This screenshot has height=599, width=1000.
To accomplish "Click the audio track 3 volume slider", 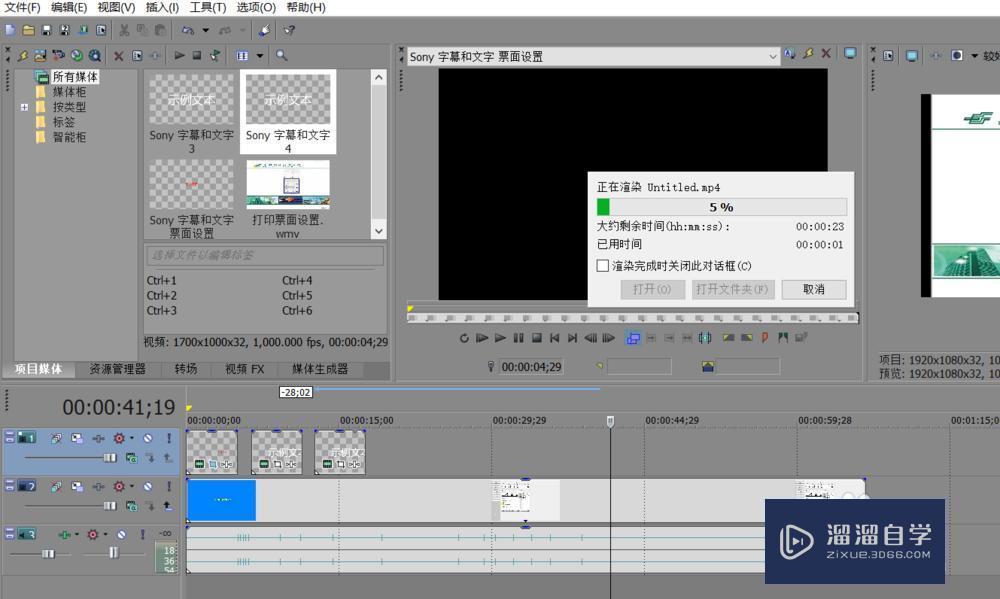I will 48,553.
